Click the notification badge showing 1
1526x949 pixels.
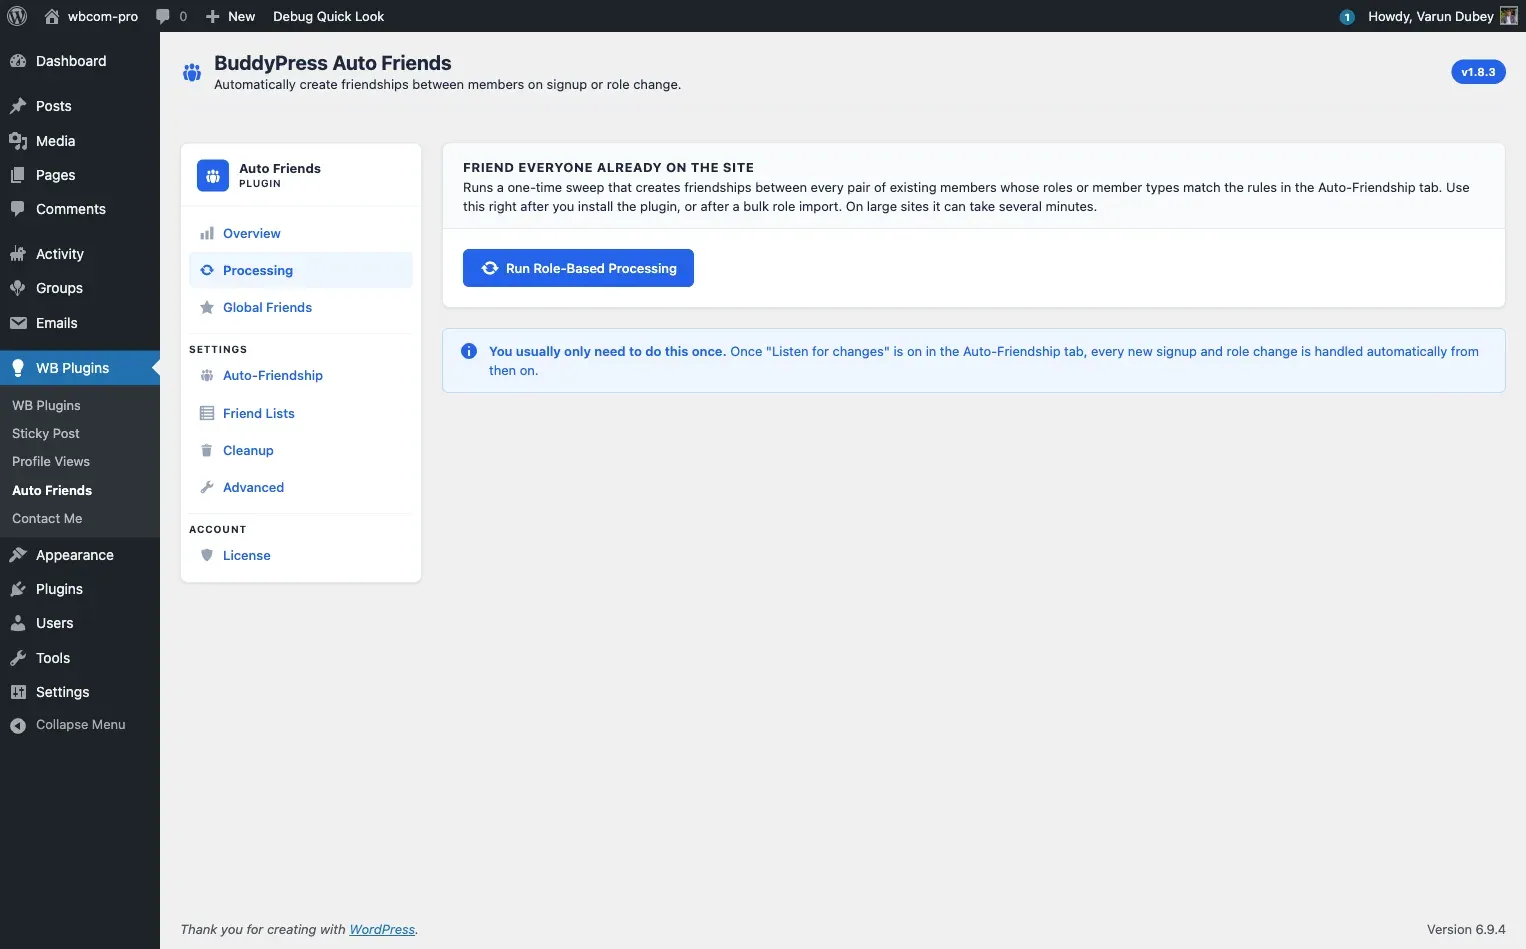tap(1347, 17)
